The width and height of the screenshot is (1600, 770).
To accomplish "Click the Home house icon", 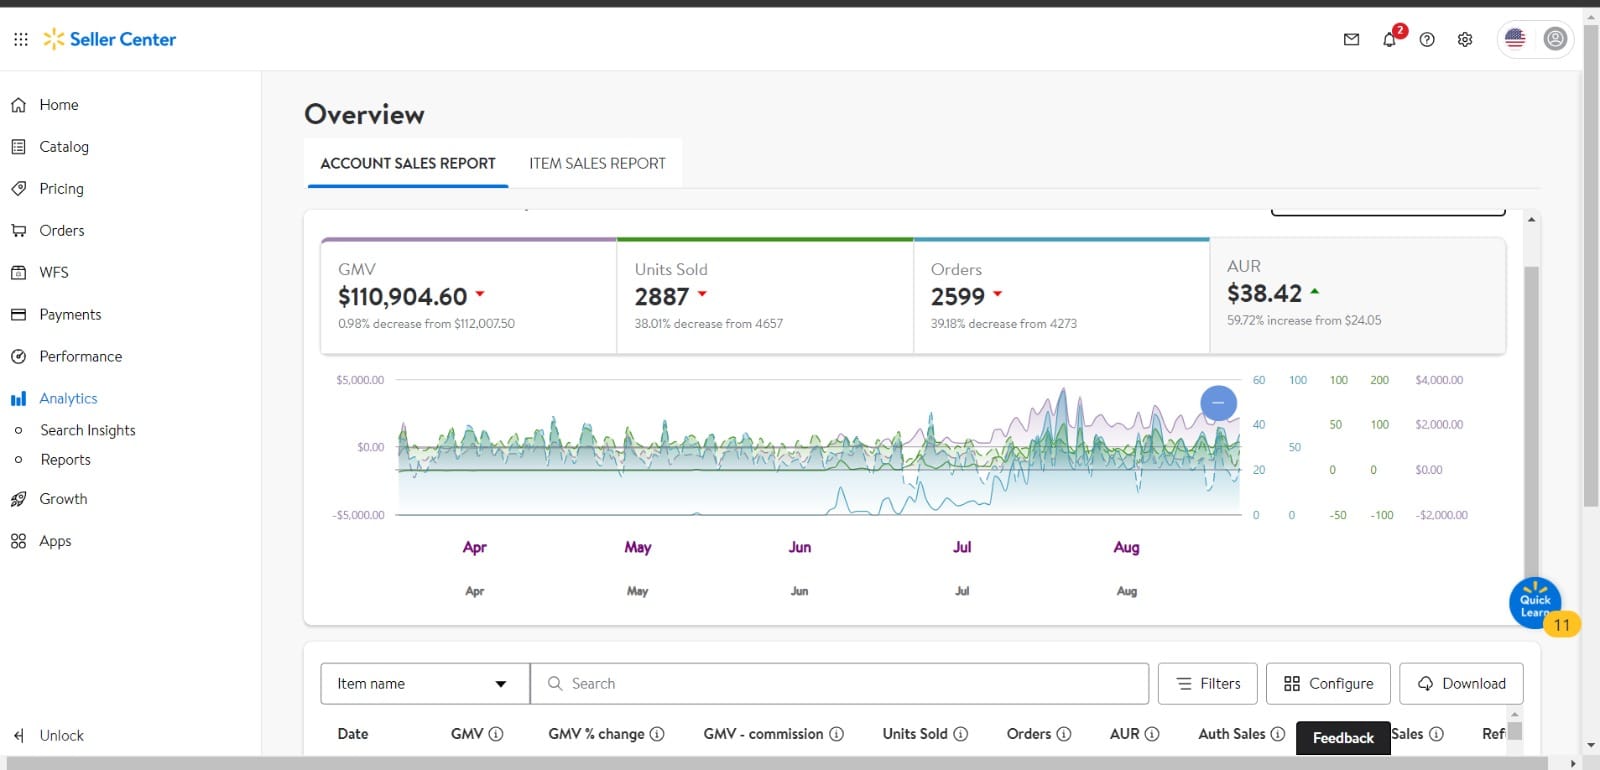I will coord(18,105).
